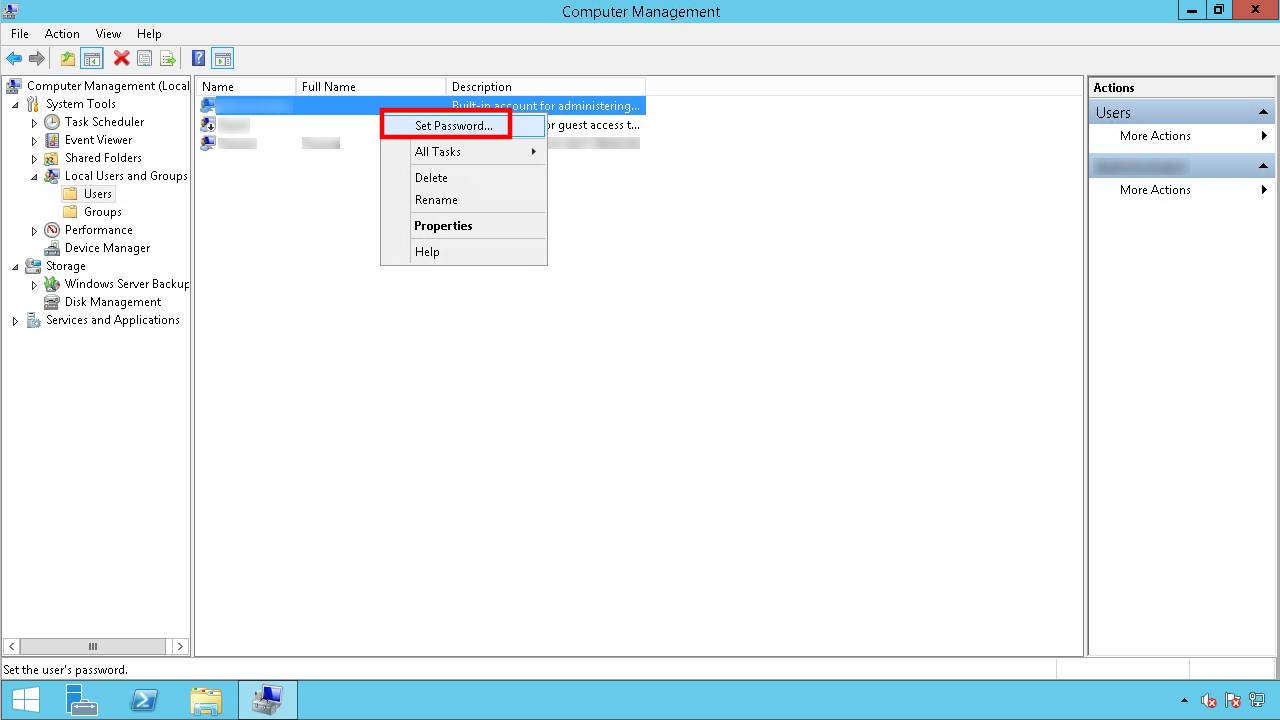
Task: Toggle Show/Hide Console Tree toolbar icon
Action: (x=91, y=59)
